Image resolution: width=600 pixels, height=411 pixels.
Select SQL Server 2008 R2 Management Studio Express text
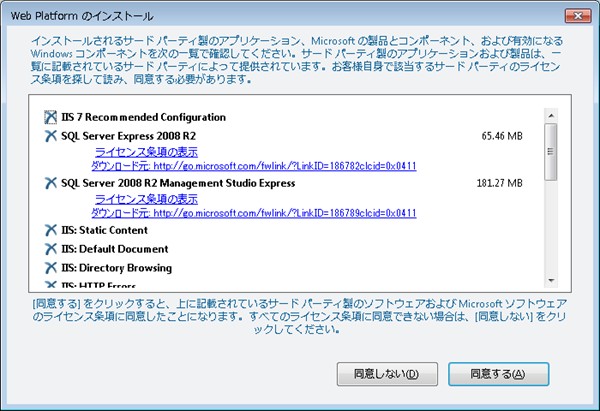[178, 183]
